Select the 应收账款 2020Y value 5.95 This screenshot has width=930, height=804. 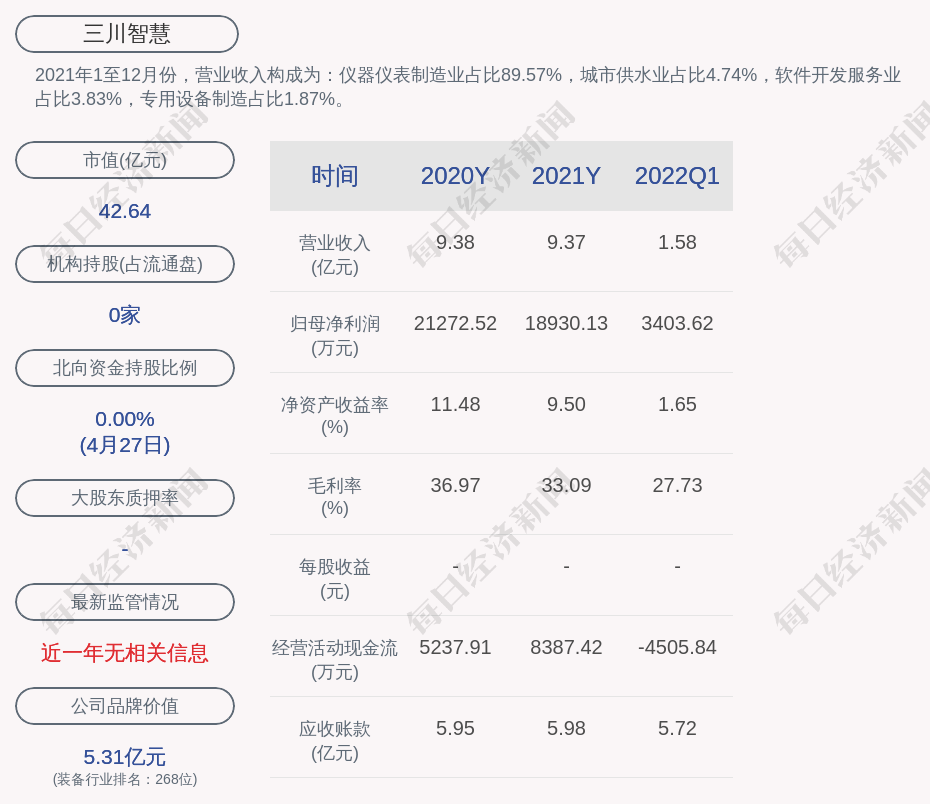[x=455, y=729]
